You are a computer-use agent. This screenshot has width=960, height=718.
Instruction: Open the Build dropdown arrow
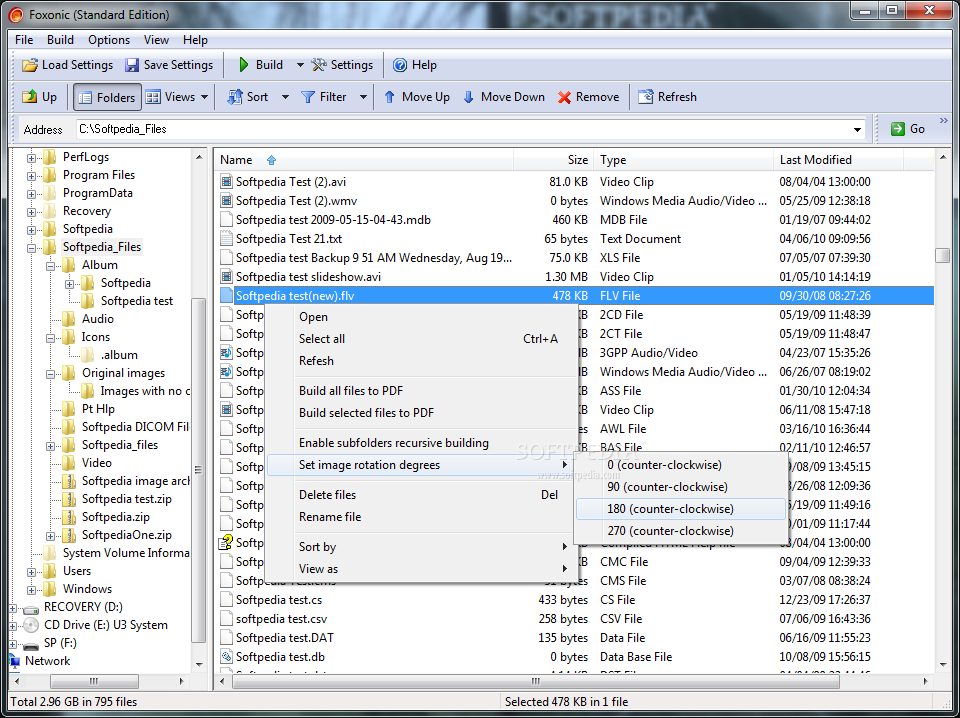pyautogui.click(x=300, y=65)
